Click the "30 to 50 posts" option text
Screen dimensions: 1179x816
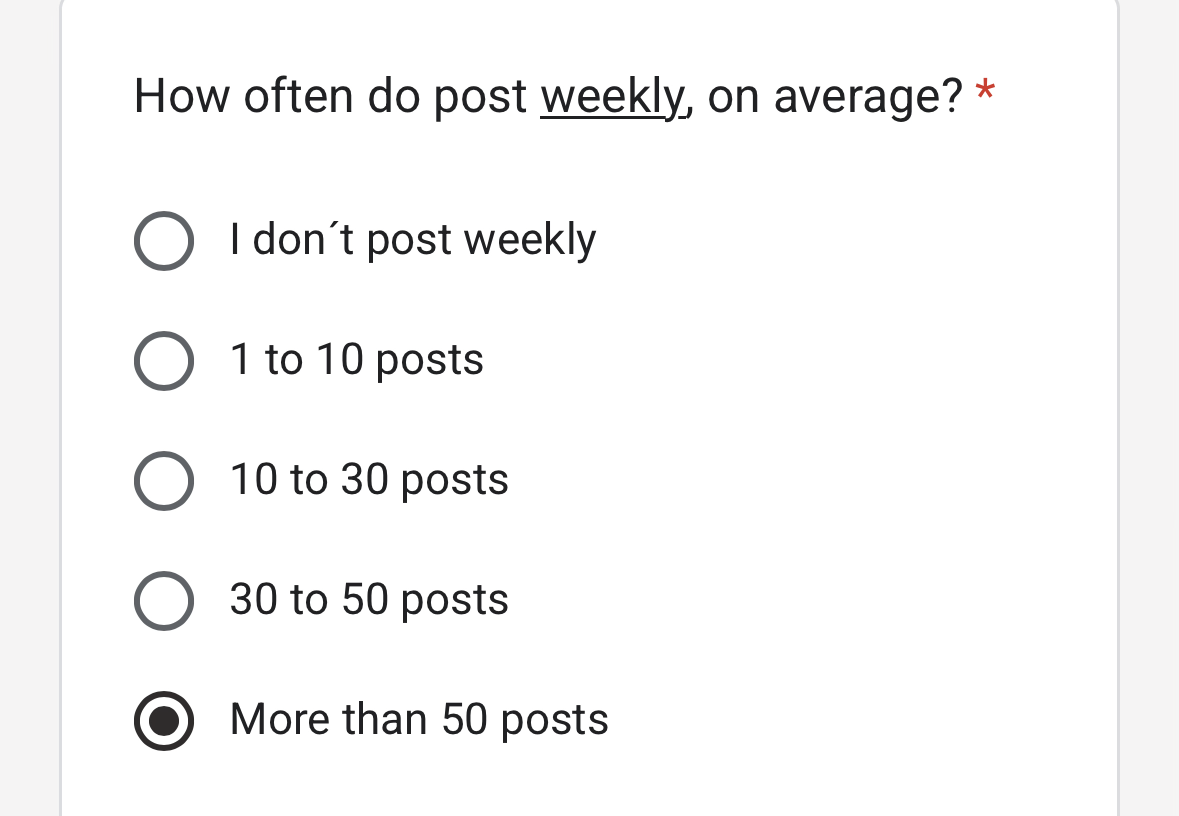tap(369, 601)
